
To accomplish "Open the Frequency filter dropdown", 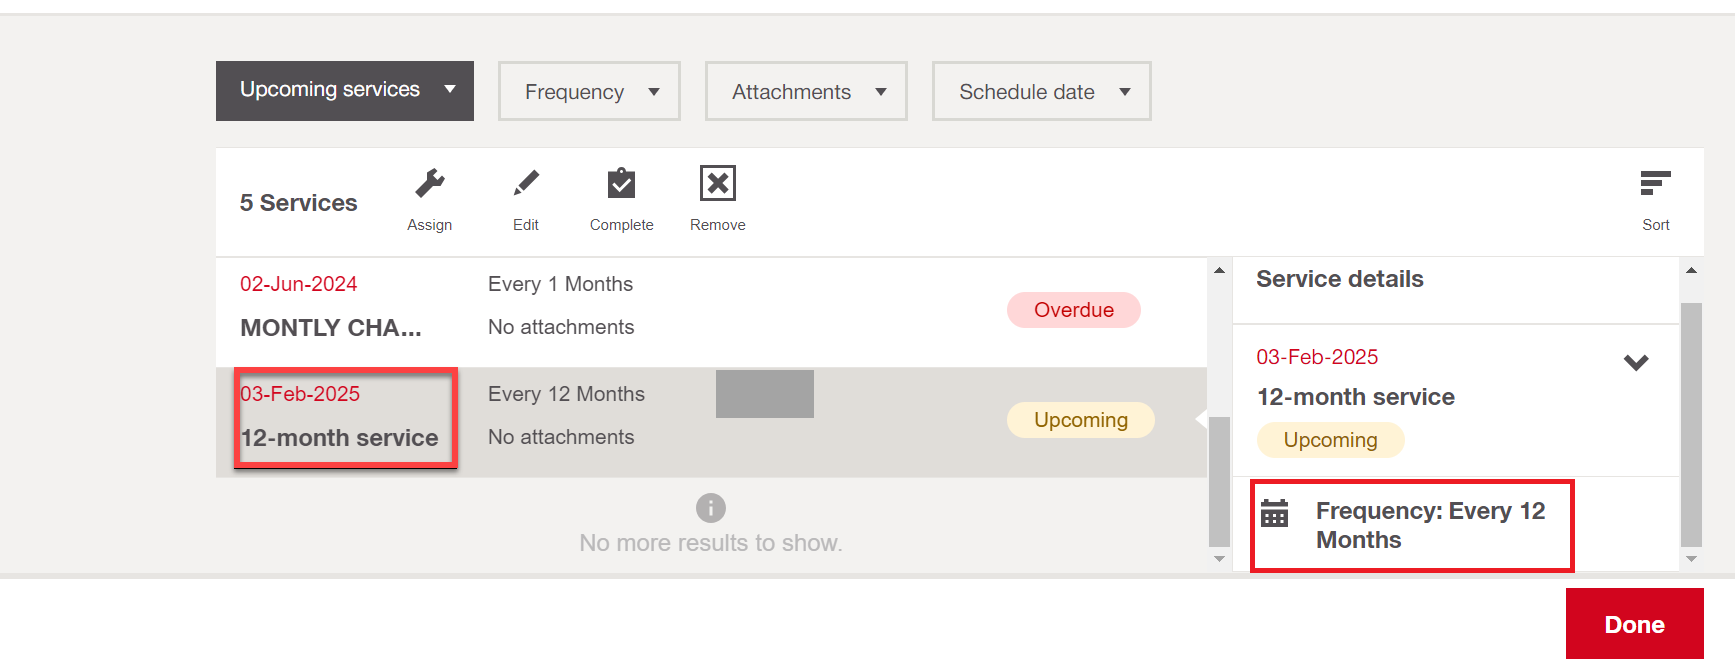I will pos(589,91).
